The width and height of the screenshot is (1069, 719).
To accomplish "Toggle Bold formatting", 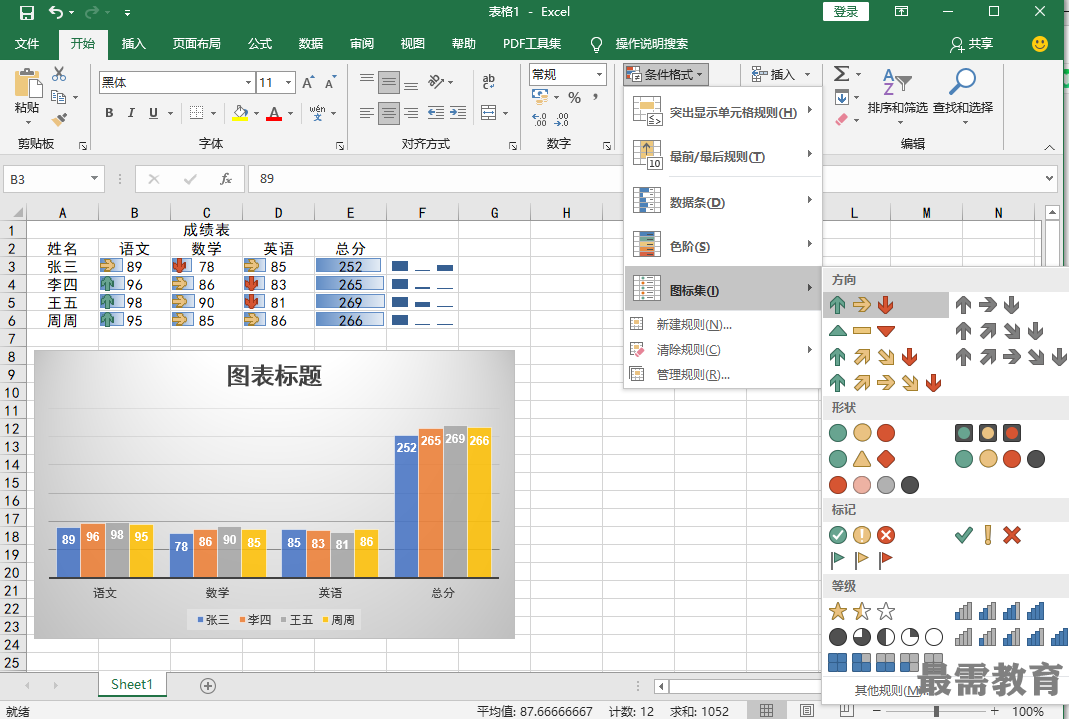I will click(x=109, y=113).
